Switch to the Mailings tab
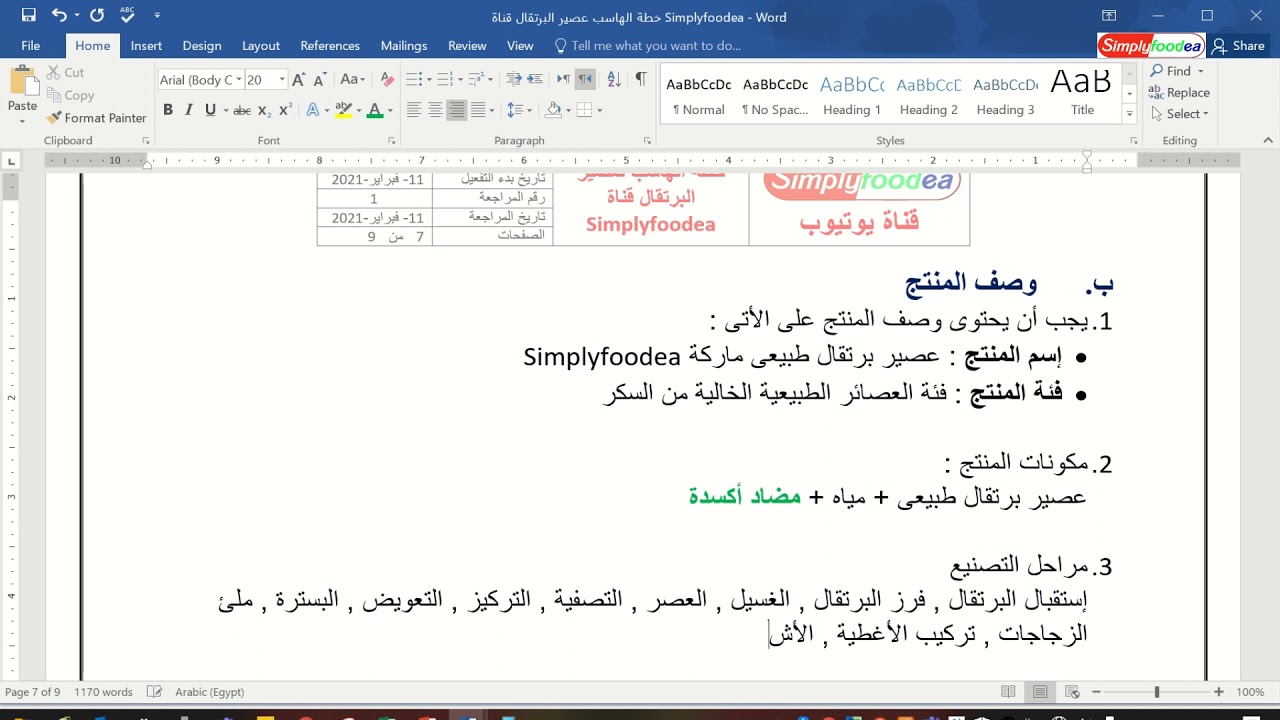Image resolution: width=1280 pixels, height=720 pixels. 404,46
